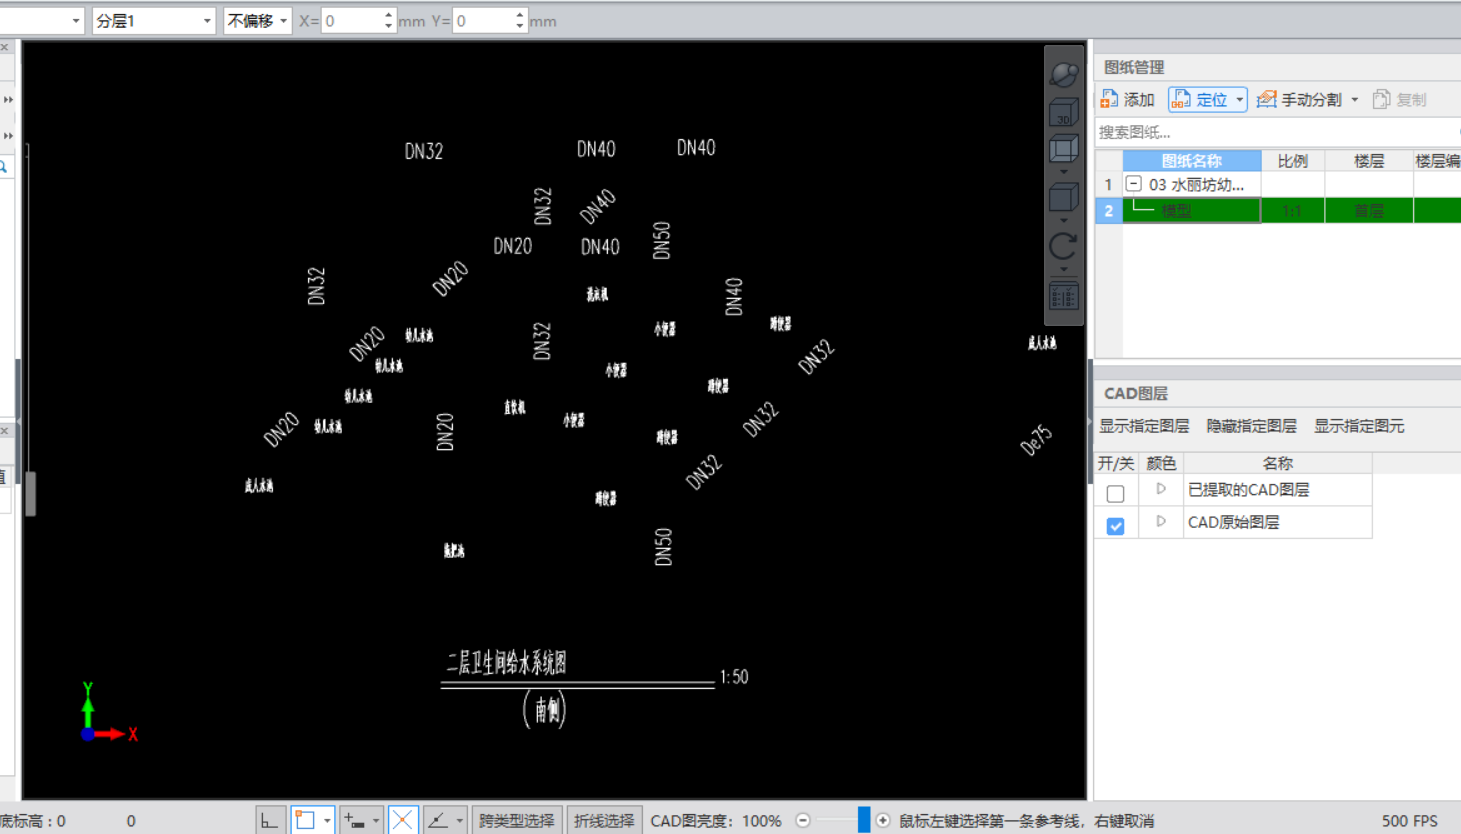Uncheck the CAD原始图层 checkbox
This screenshot has width=1461, height=834.
coord(1115,525)
